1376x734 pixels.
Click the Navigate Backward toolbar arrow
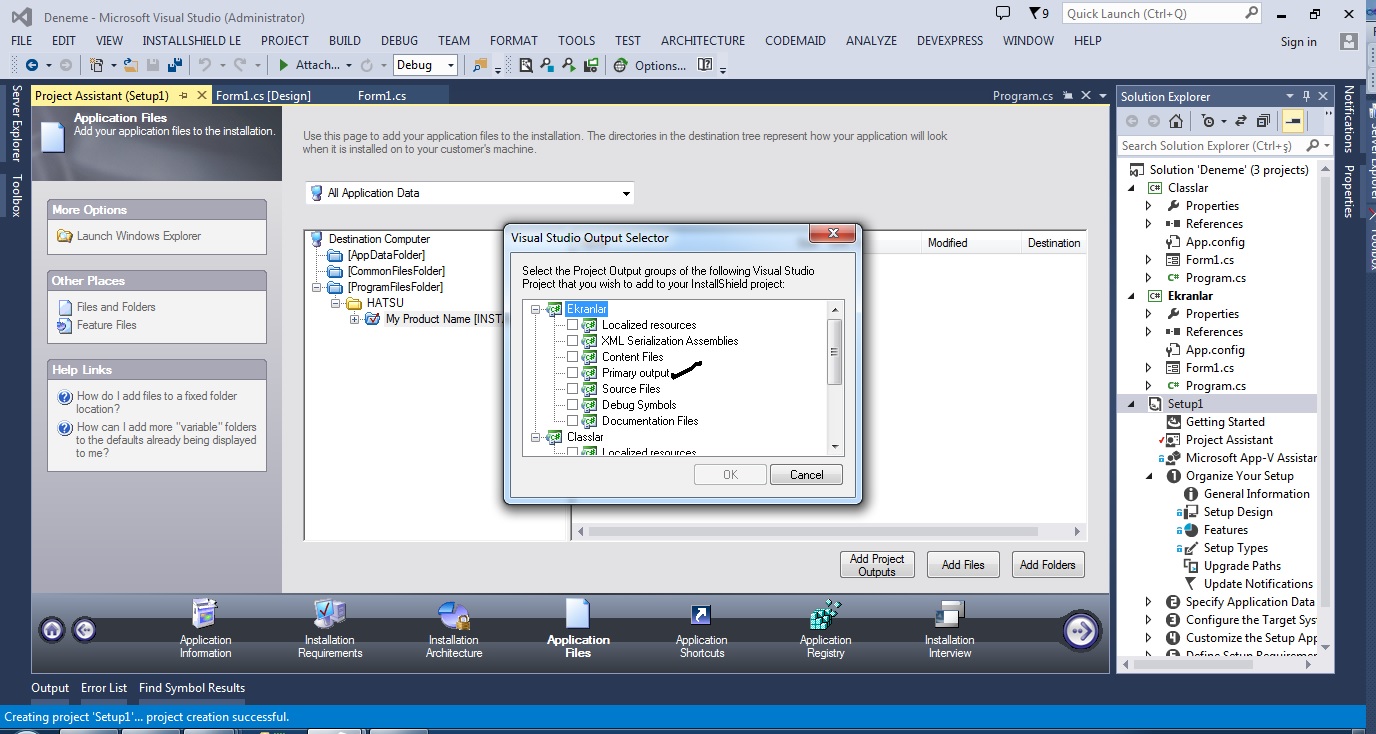(x=32, y=65)
